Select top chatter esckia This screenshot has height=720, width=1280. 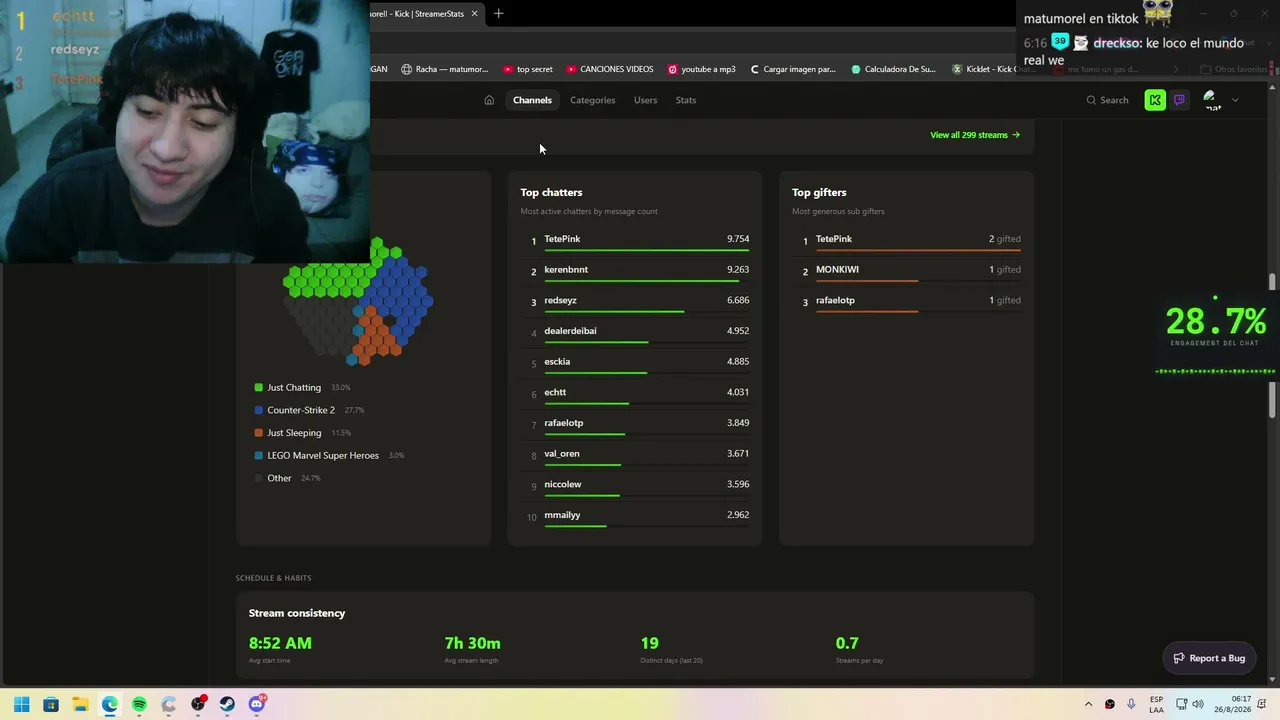[x=557, y=362]
